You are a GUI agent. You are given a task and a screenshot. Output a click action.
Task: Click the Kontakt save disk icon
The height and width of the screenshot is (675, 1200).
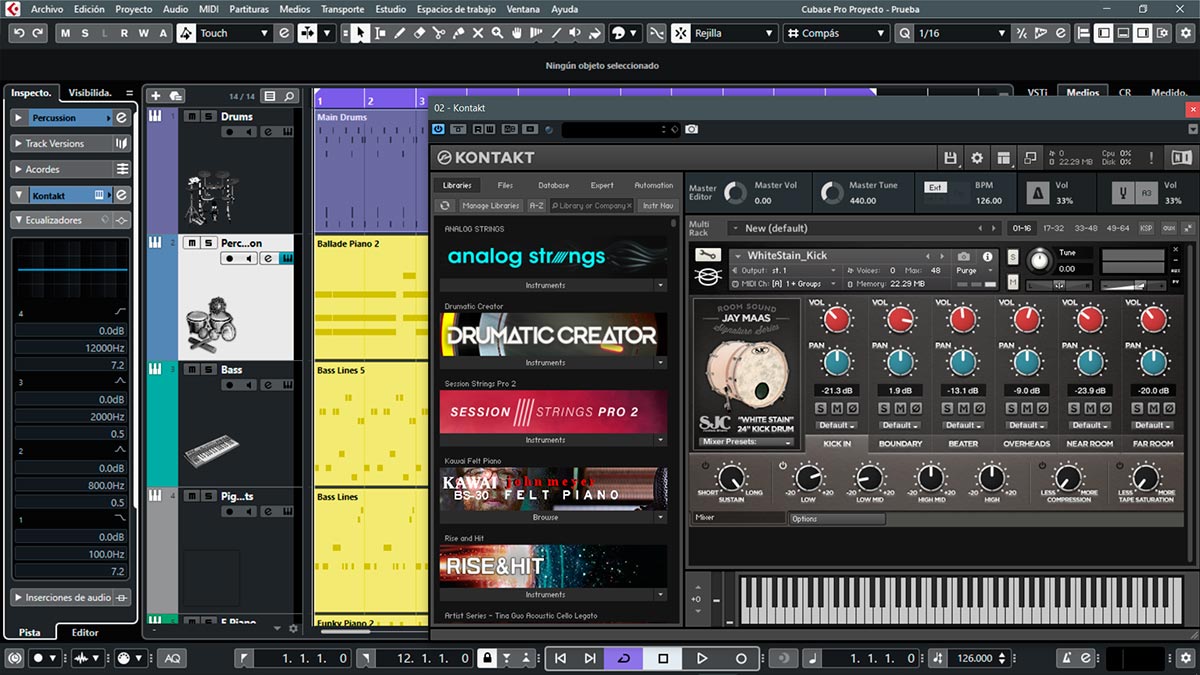click(951, 158)
